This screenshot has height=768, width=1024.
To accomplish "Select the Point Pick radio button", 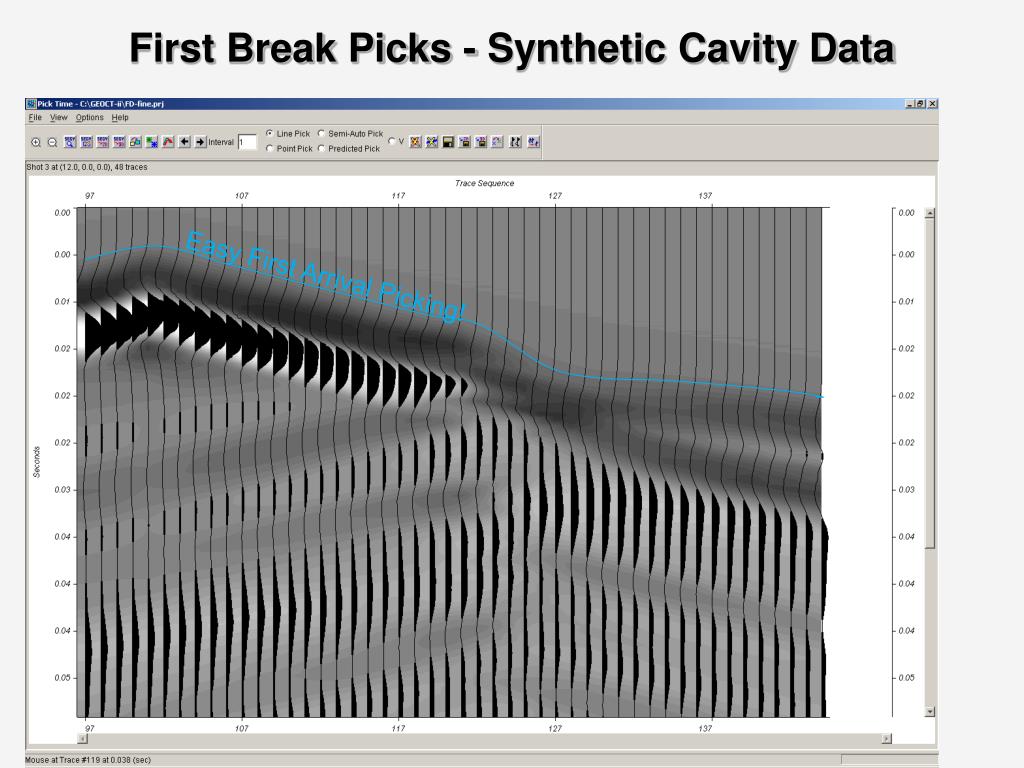I will (270, 148).
